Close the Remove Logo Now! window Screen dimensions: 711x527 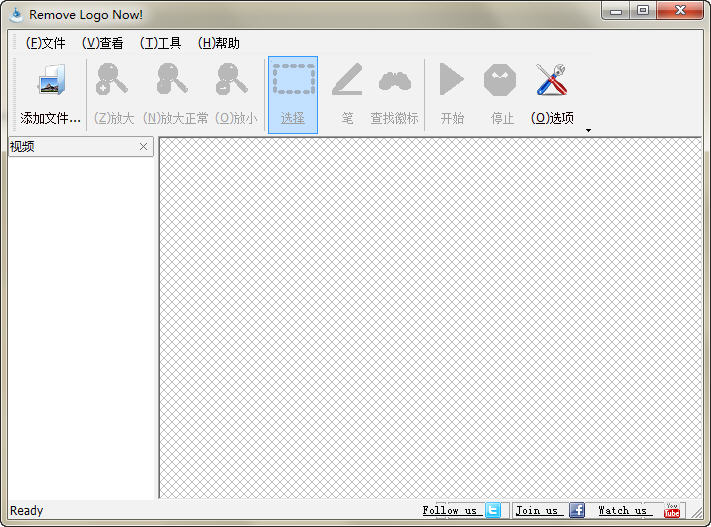680,11
